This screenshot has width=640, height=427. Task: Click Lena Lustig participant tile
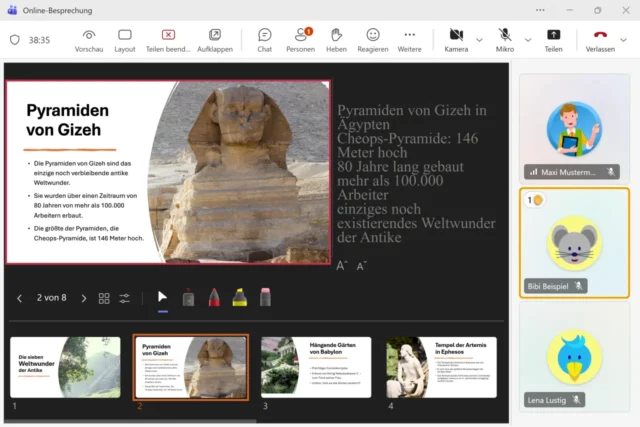pyautogui.click(x=574, y=357)
